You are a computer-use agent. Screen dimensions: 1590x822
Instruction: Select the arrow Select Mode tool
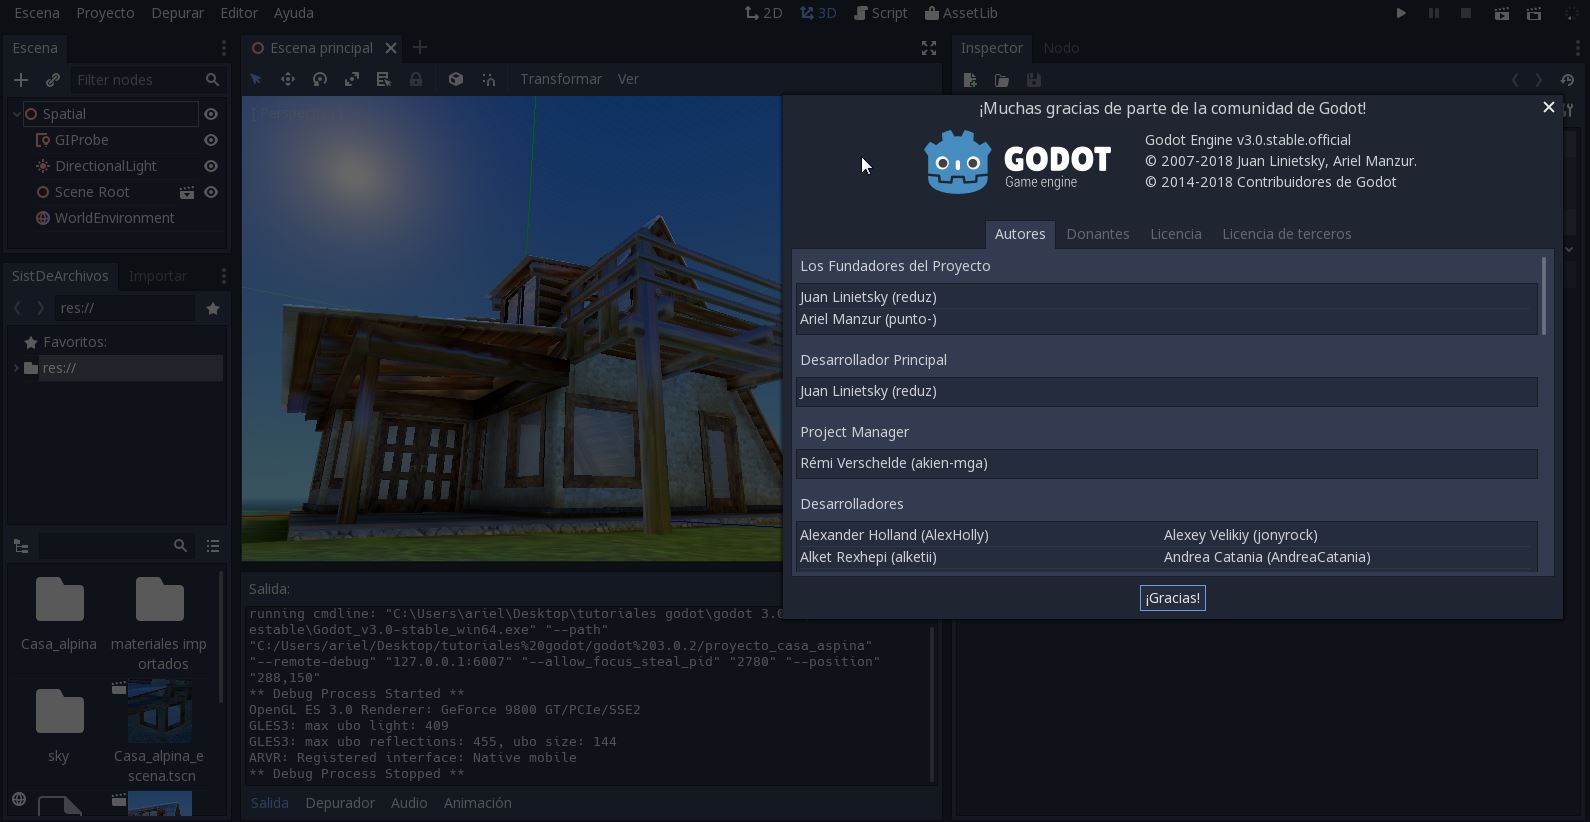point(256,79)
